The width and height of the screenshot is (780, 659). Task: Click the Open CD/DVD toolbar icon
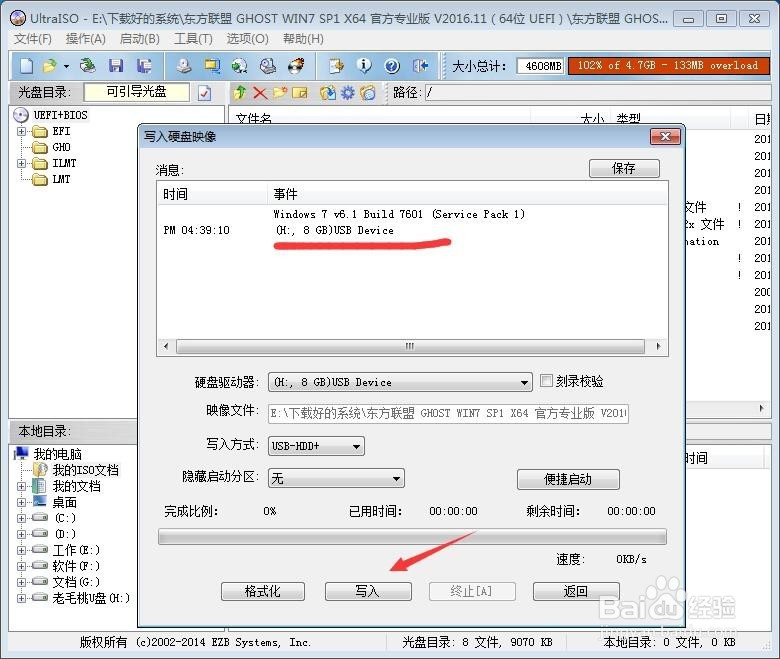tap(88, 66)
